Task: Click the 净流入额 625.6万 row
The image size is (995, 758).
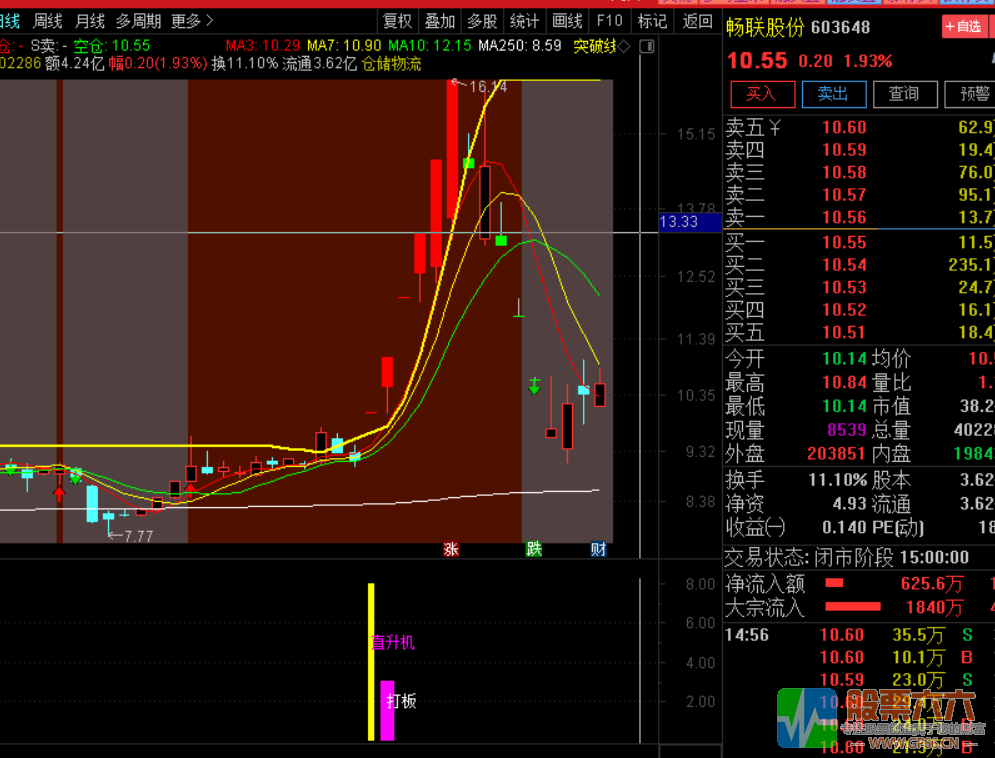Action: tap(859, 584)
